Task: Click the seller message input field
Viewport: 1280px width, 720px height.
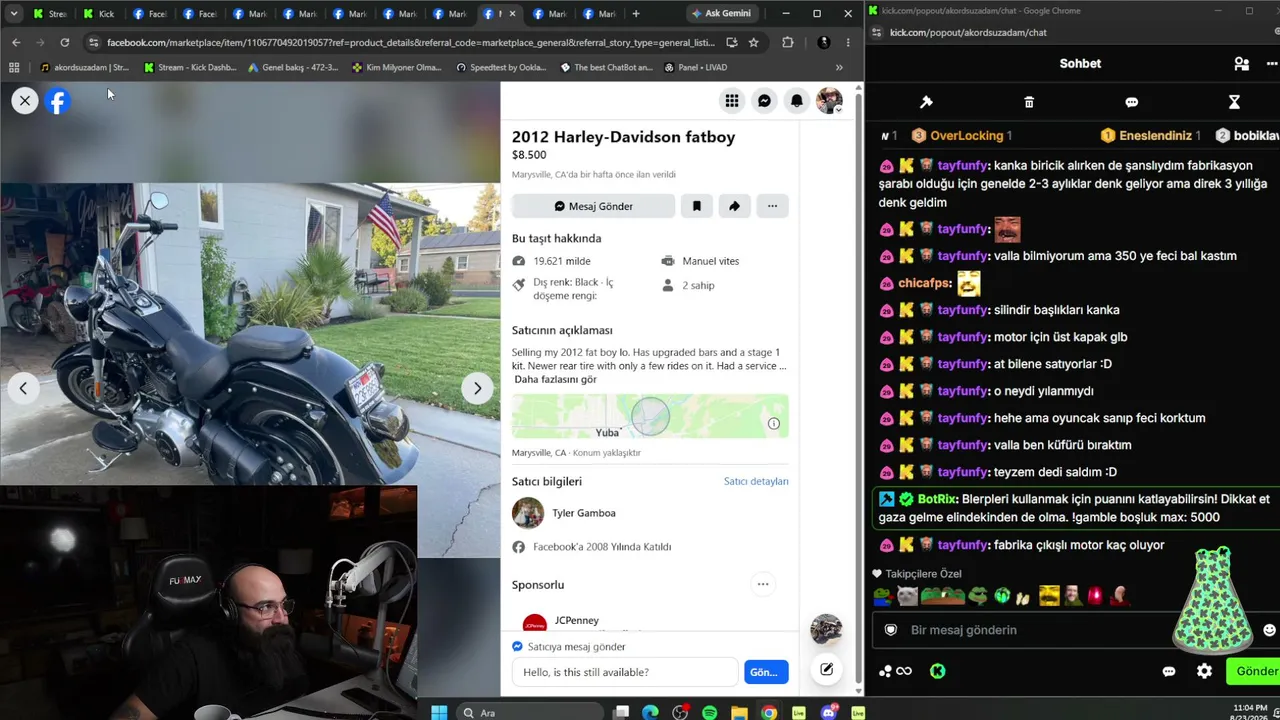Action: [x=625, y=672]
